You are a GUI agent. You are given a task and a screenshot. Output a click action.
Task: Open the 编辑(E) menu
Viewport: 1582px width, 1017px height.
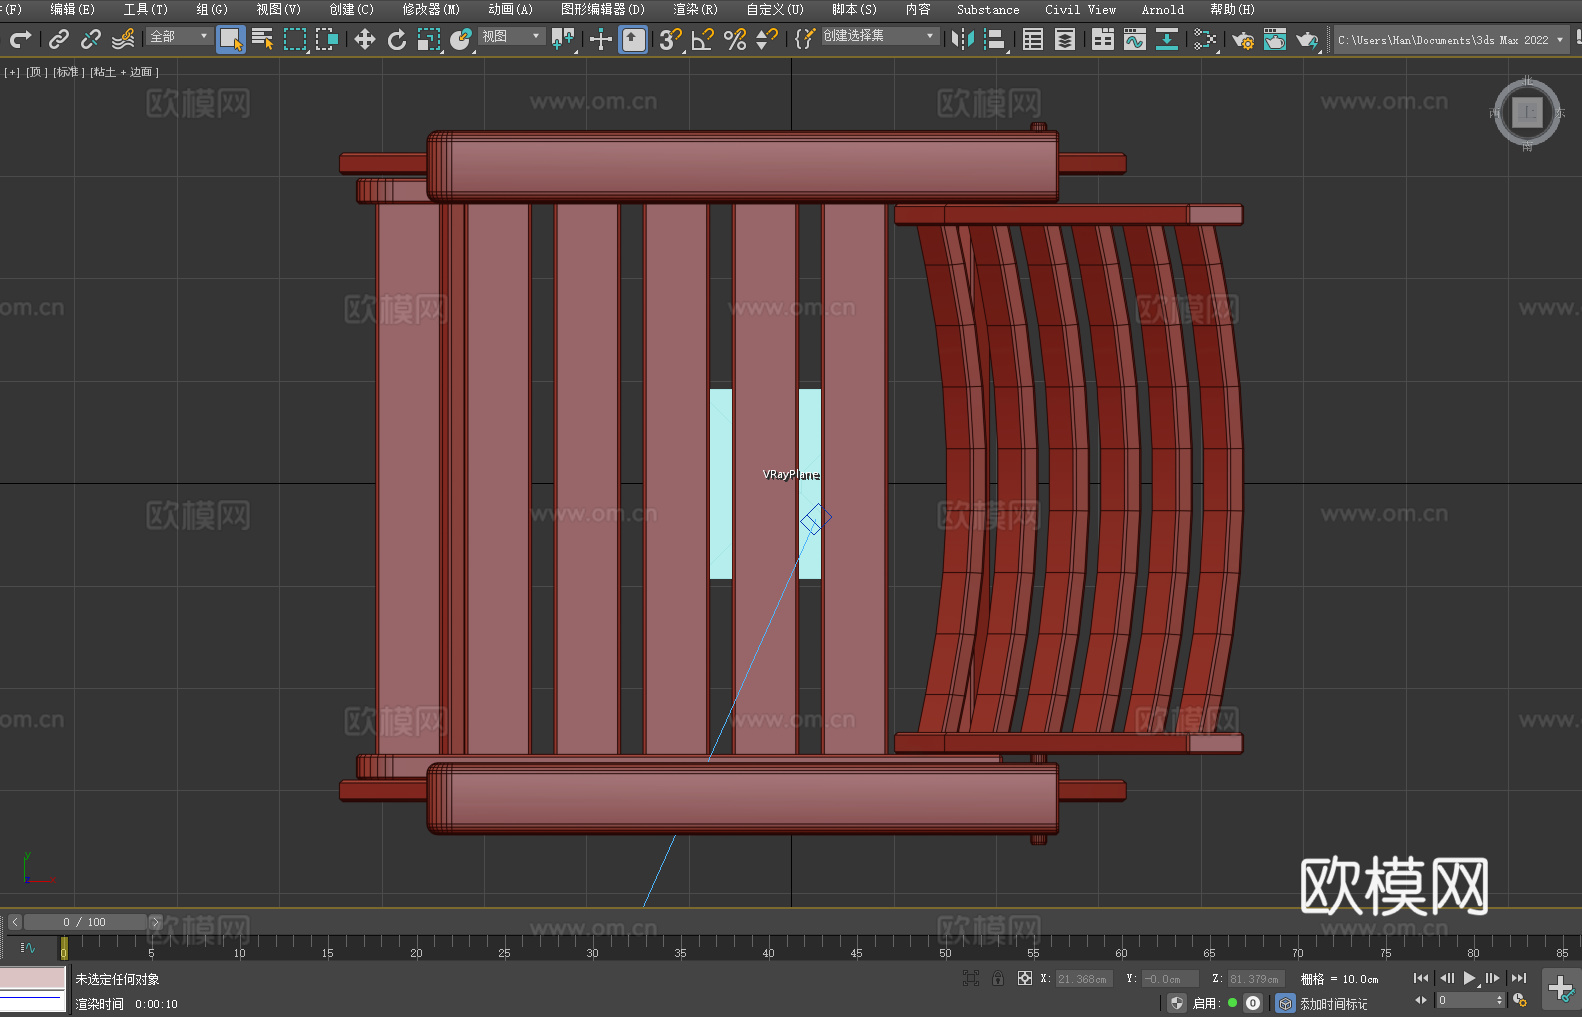tap(72, 9)
